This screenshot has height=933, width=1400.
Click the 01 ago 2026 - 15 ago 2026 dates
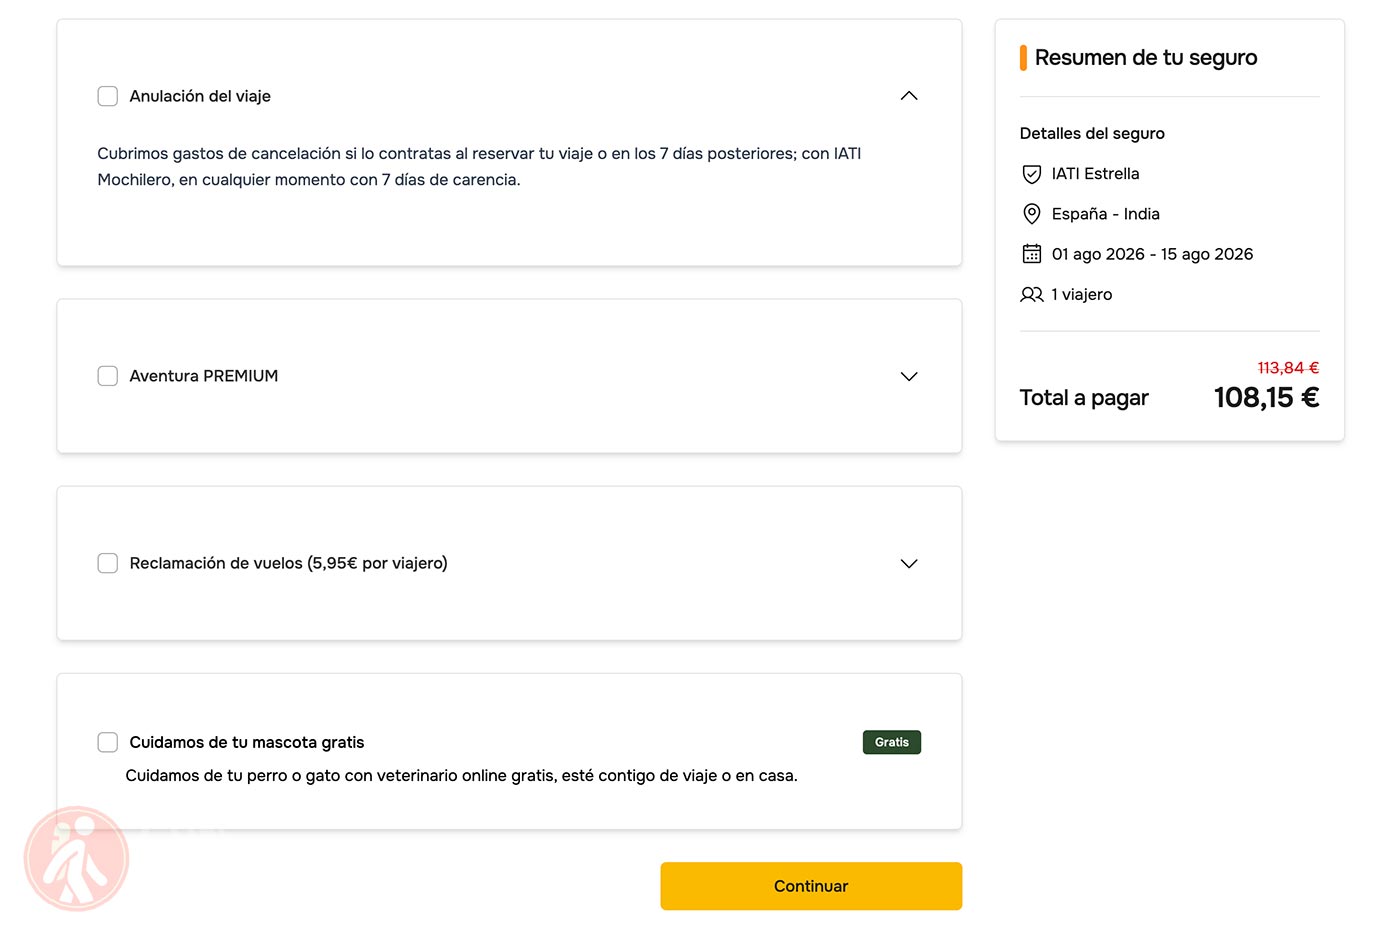pos(1152,254)
